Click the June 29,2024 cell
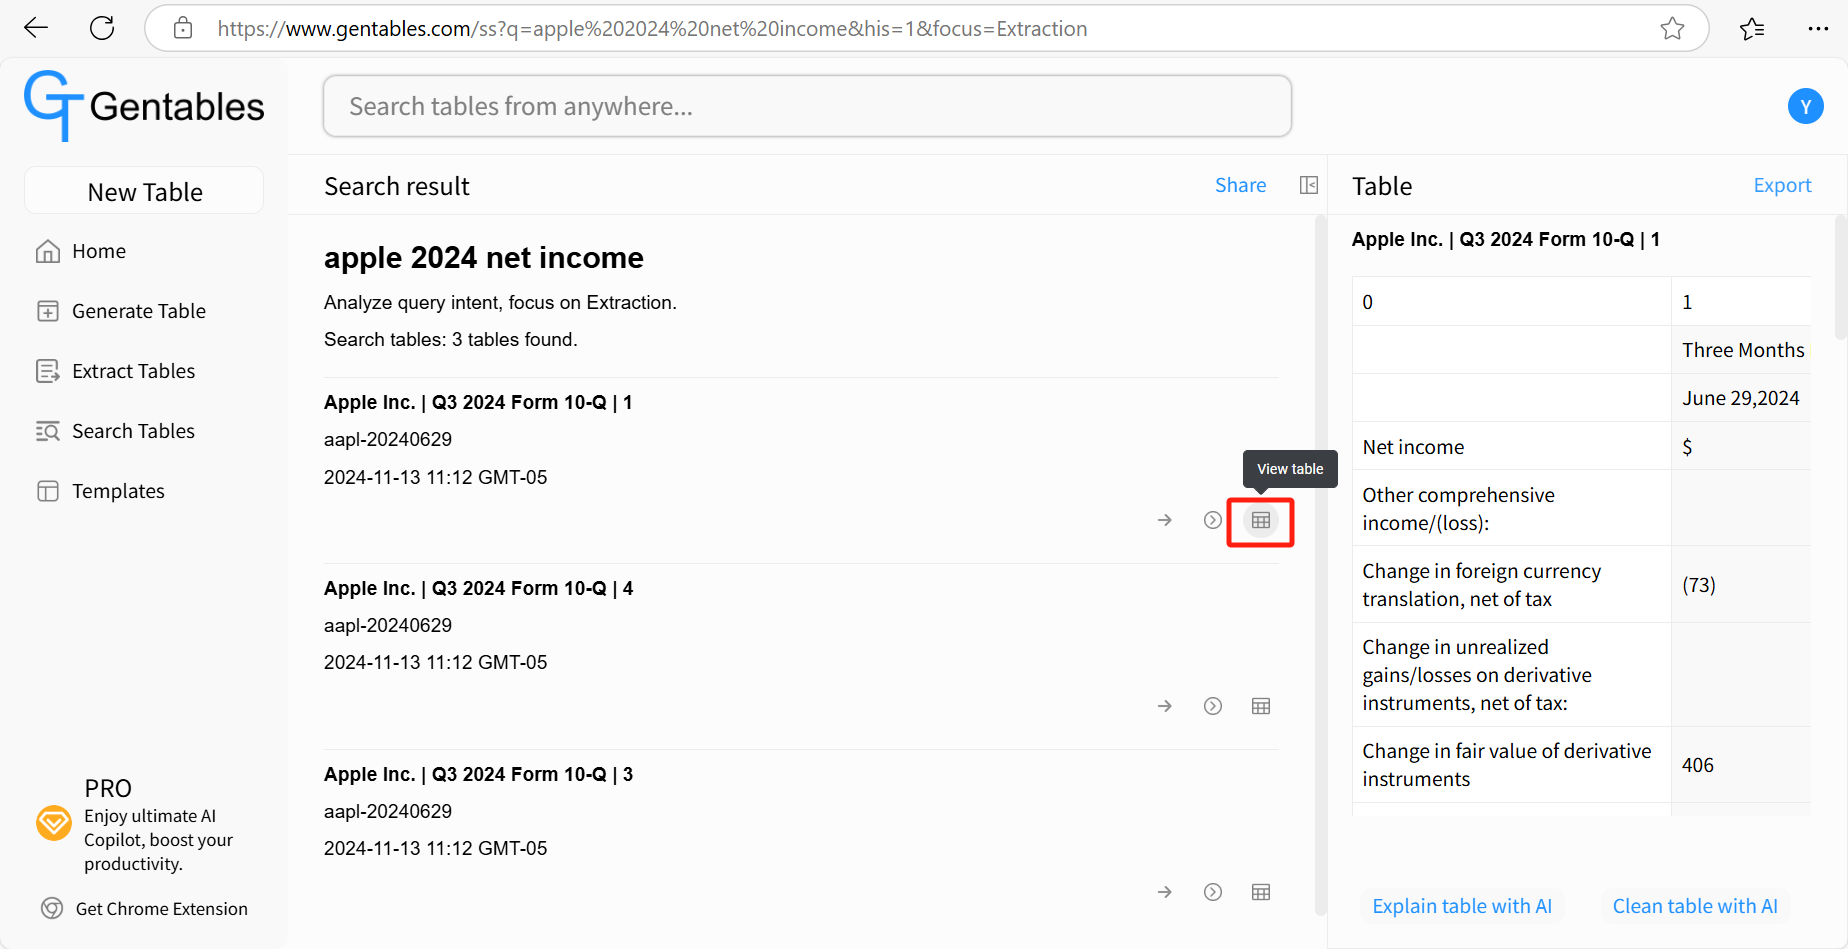 1741,398
